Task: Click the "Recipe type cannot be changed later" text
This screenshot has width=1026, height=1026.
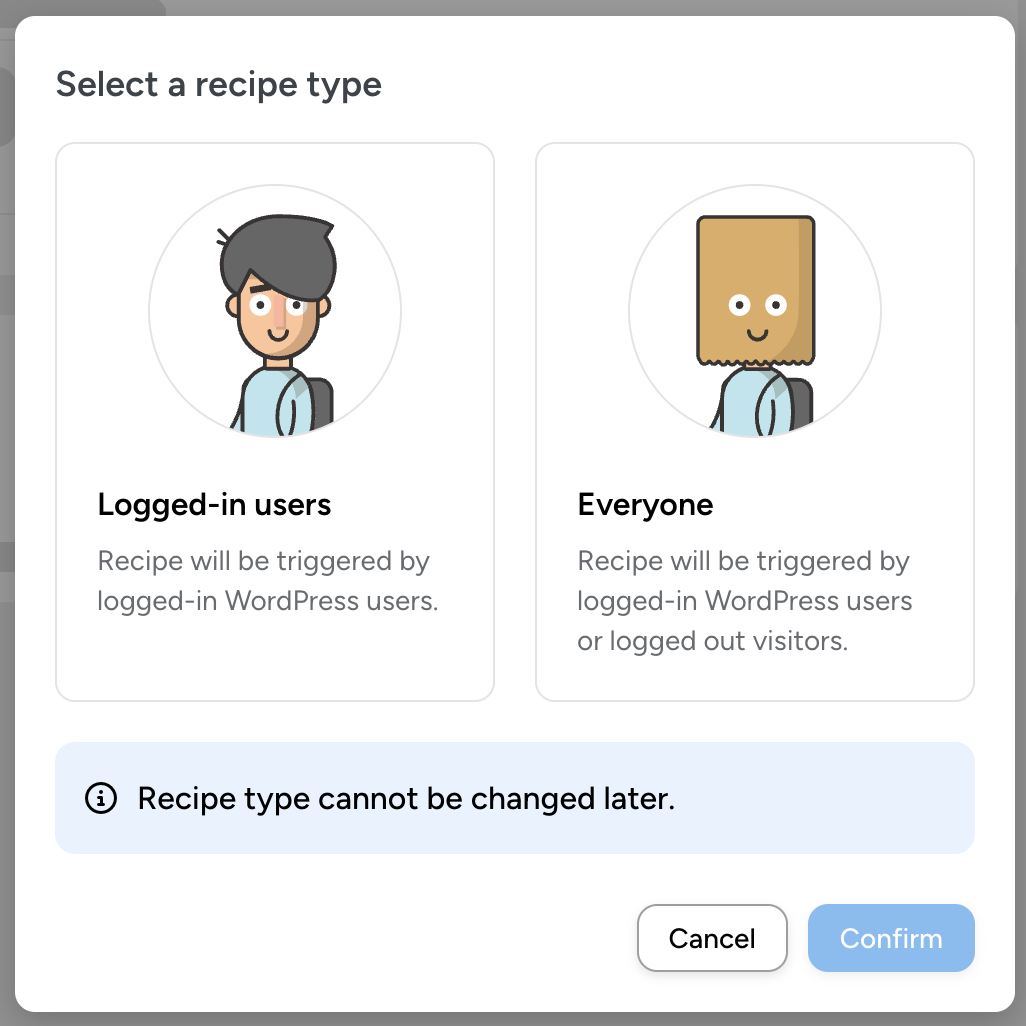Action: coord(406,798)
